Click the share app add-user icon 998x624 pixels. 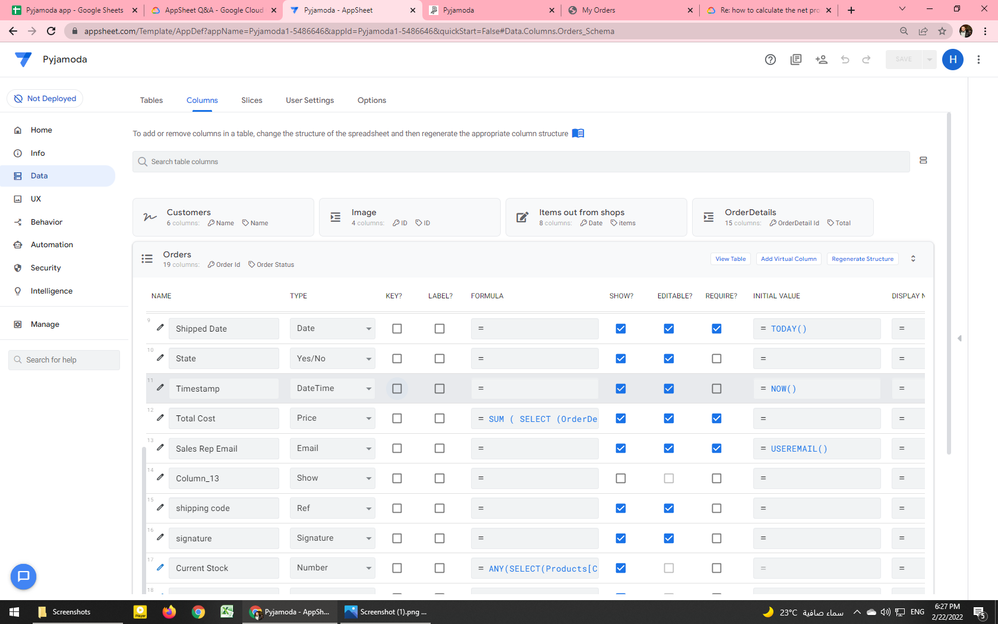point(821,59)
